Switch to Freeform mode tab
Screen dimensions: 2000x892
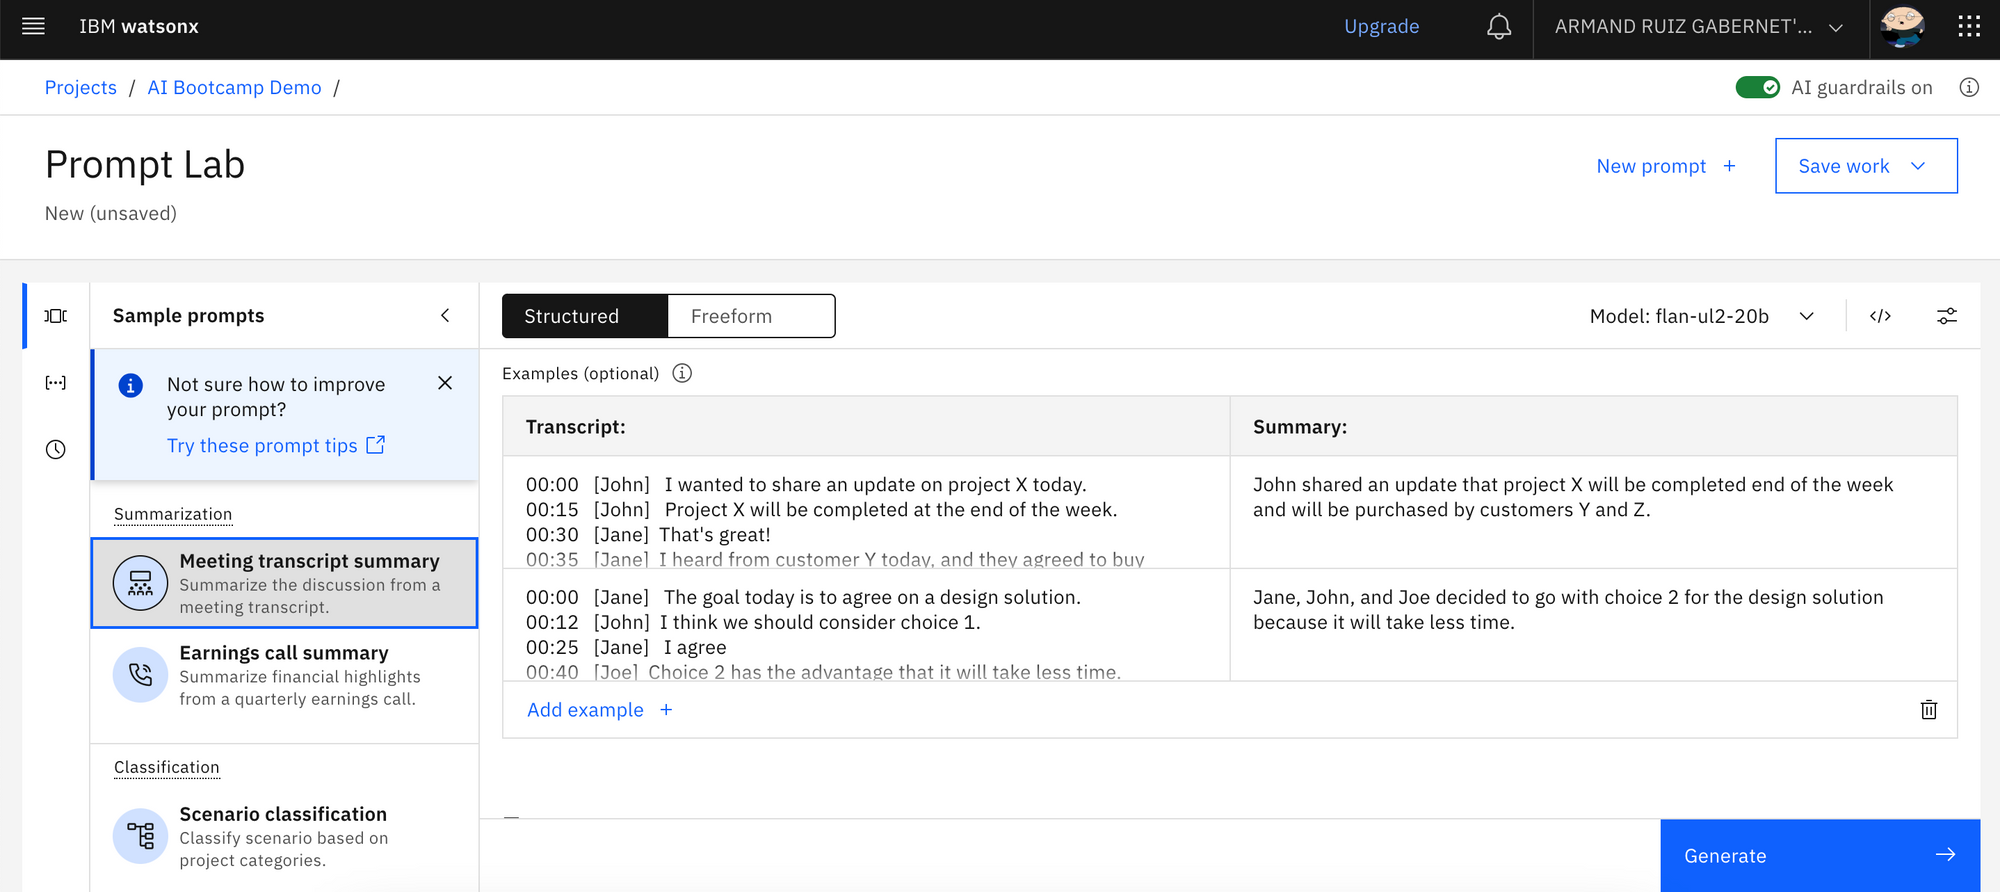point(751,316)
